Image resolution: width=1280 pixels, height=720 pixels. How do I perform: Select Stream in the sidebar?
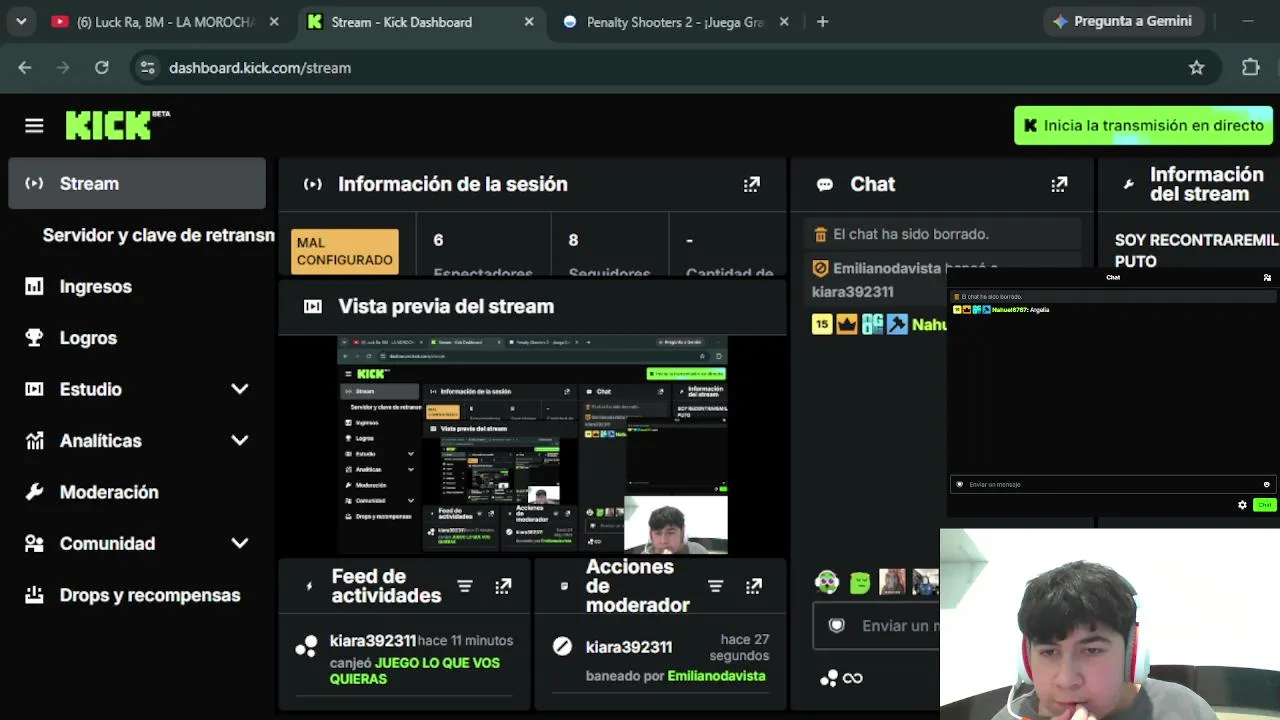[x=137, y=184]
